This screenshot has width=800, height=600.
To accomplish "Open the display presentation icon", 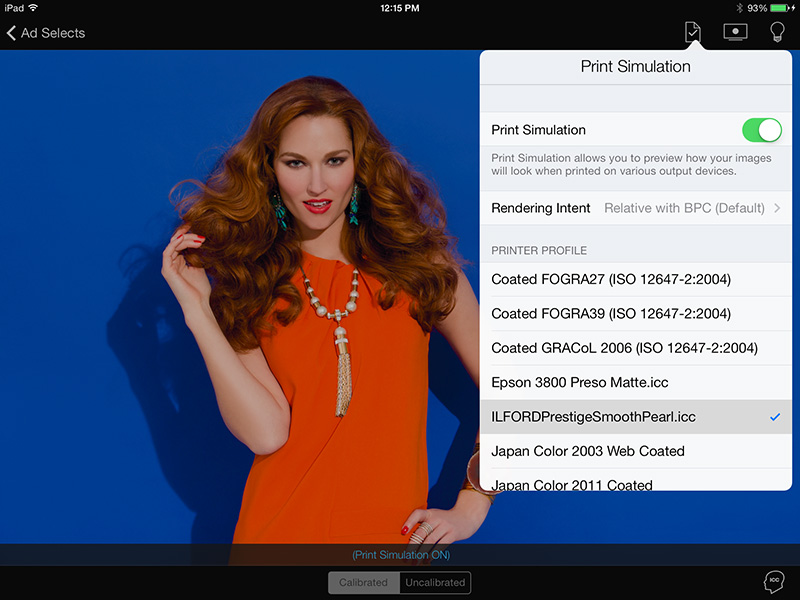I will tap(735, 32).
